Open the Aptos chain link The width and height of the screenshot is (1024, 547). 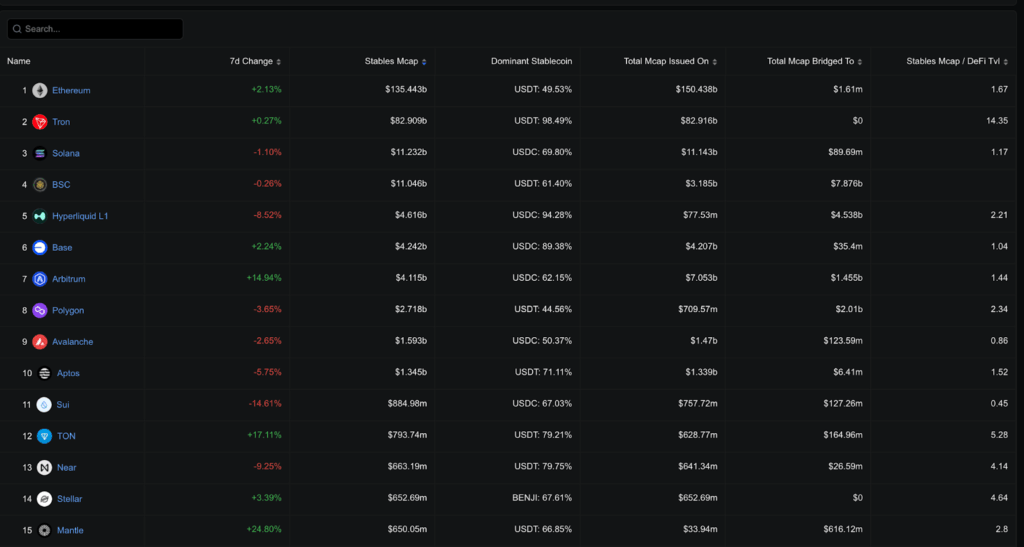pyautogui.click(x=68, y=373)
